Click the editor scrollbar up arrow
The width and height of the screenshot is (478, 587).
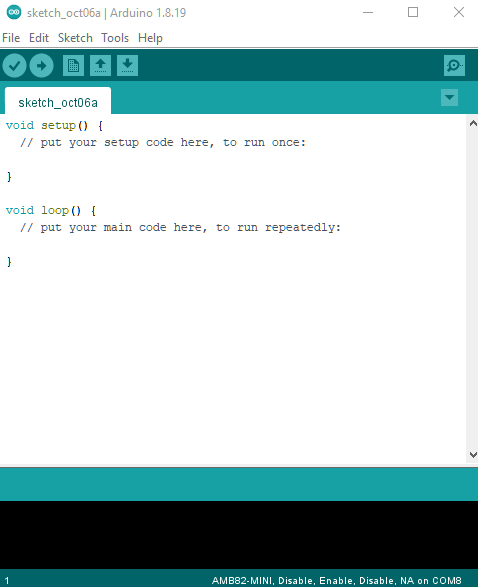[x=473, y=123]
